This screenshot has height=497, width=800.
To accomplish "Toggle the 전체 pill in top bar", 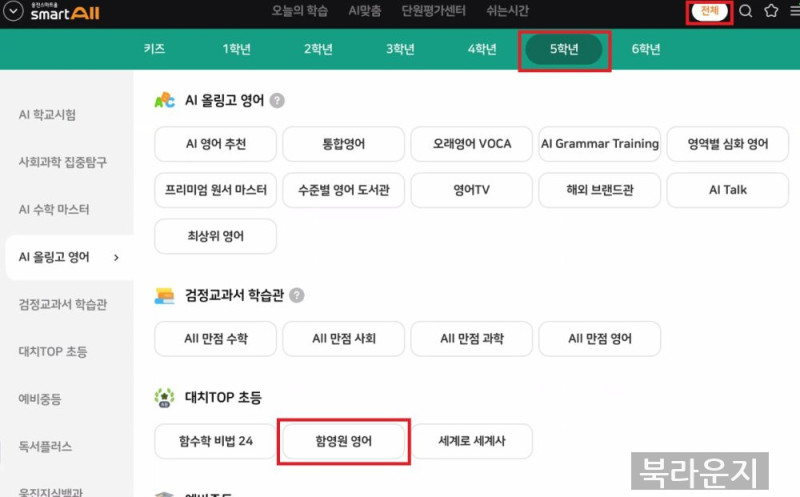I will [x=709, y=12].
